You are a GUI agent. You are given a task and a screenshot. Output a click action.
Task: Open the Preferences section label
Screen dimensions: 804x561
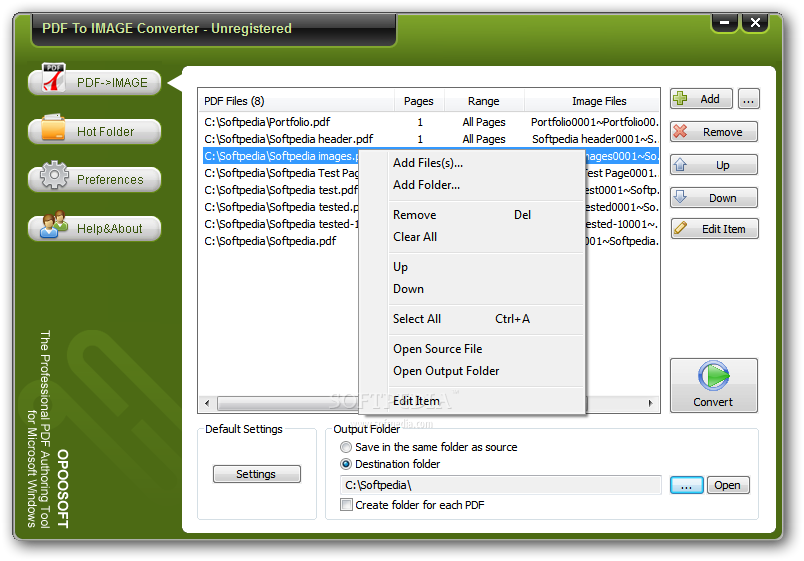click(110, 180)
